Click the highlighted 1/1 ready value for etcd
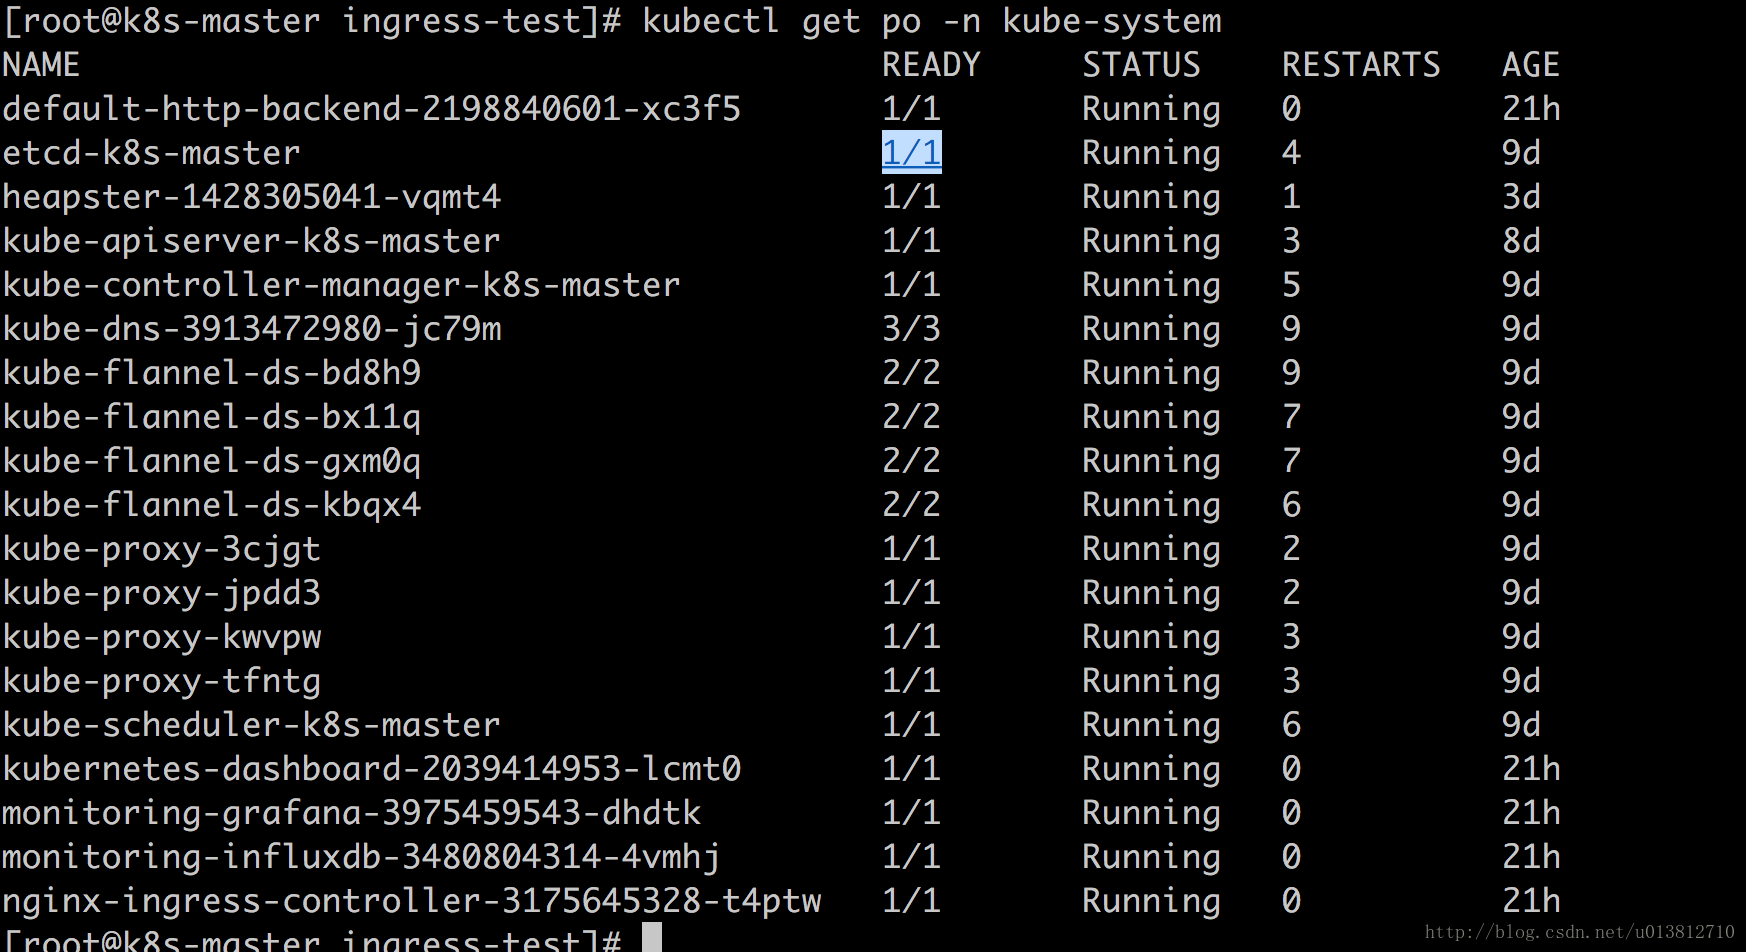Viewport: 1746px width, 952px height. (x=911, y=153)
